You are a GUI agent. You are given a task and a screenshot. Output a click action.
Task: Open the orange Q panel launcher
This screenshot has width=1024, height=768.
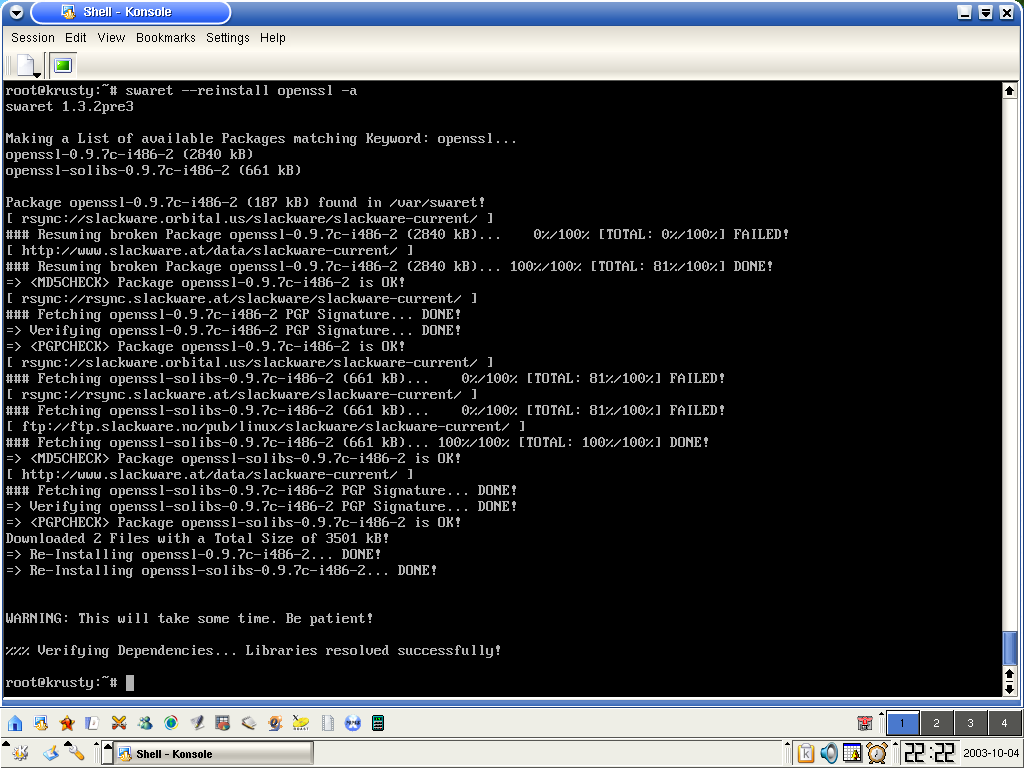[275, 723]
